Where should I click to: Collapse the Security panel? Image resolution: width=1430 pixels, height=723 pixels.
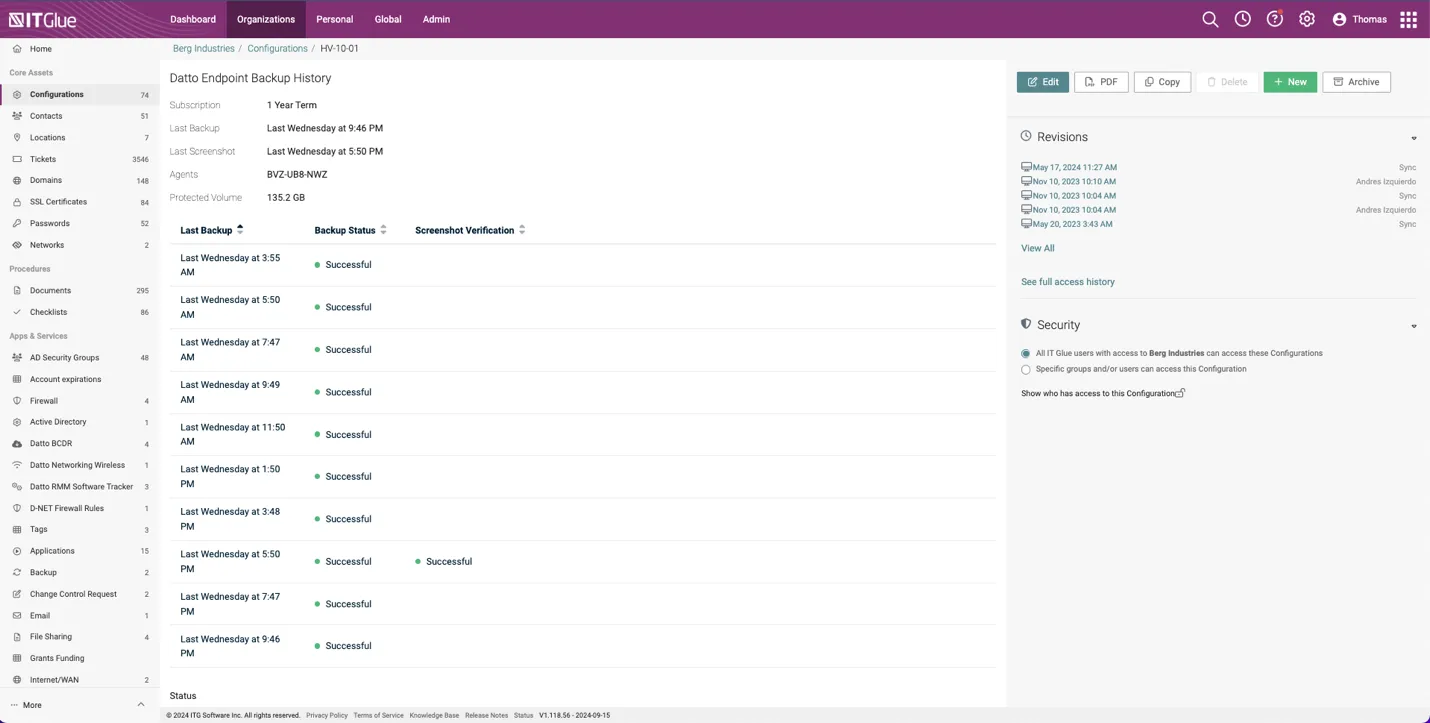tap(1413, 326)
